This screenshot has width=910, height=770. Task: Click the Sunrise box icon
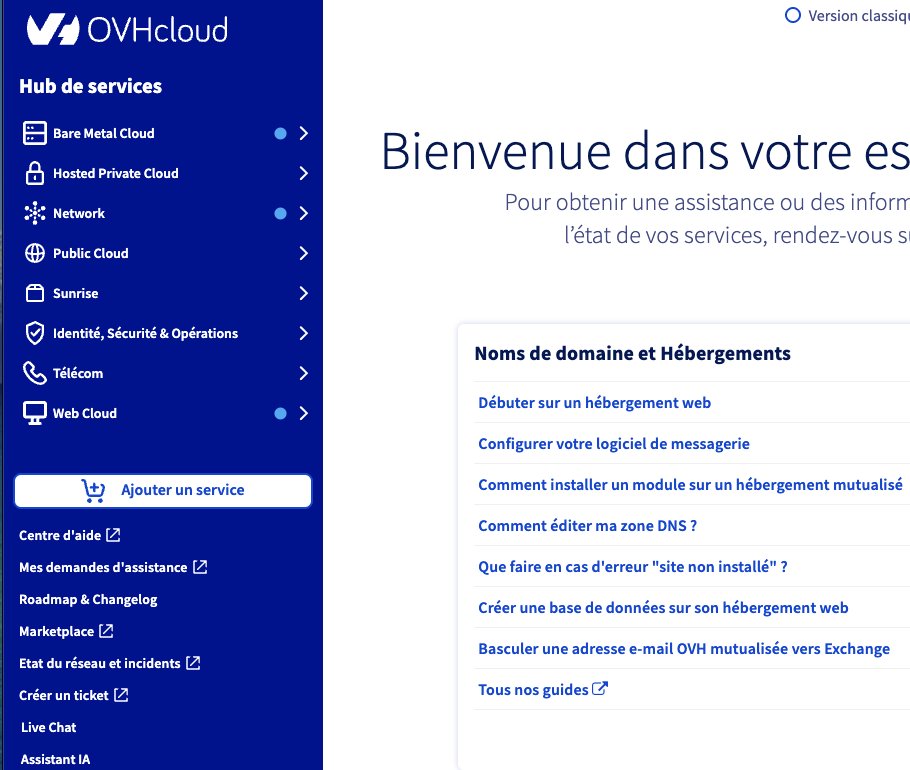(34, 293)
